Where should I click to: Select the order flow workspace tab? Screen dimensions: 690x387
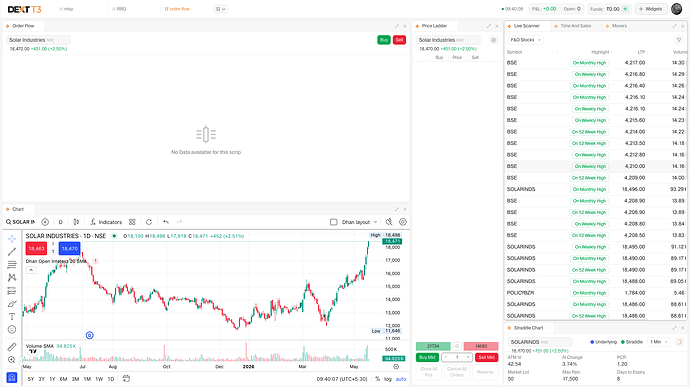(177, 9)
